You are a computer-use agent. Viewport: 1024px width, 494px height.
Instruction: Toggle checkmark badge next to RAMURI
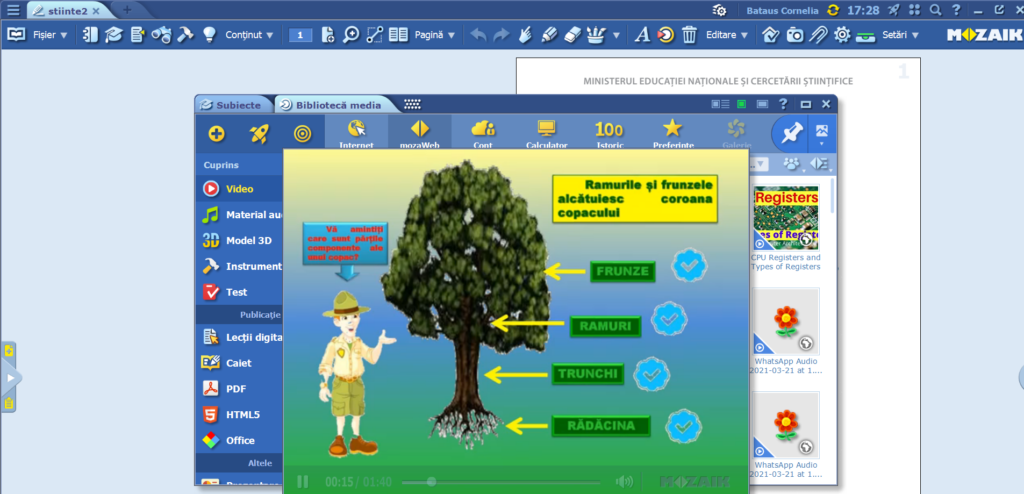[x=669, y=319]
